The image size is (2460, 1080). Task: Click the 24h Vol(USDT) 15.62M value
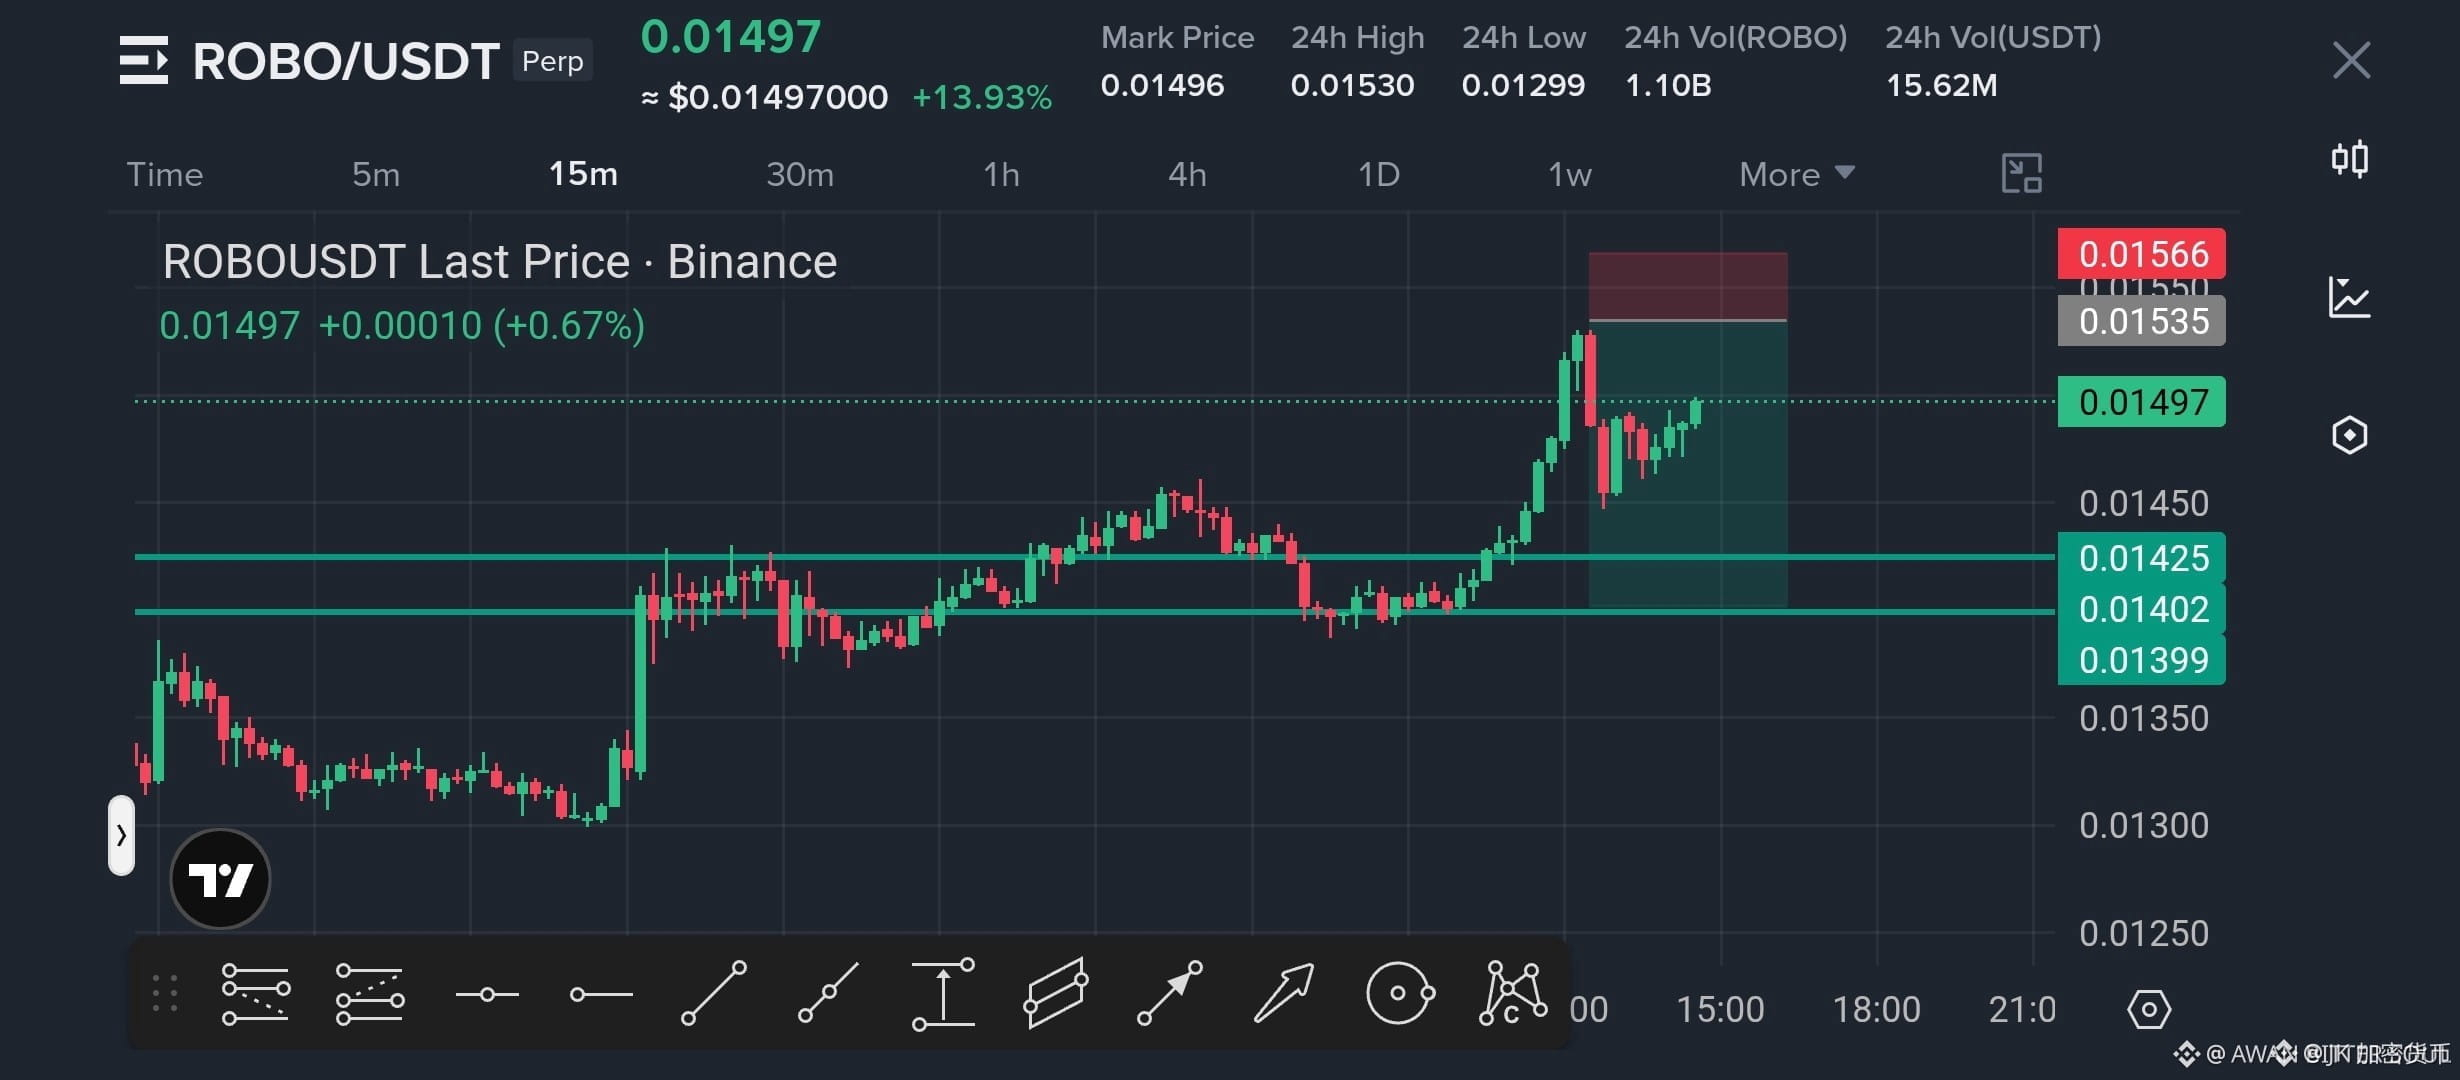[1941, 85]
